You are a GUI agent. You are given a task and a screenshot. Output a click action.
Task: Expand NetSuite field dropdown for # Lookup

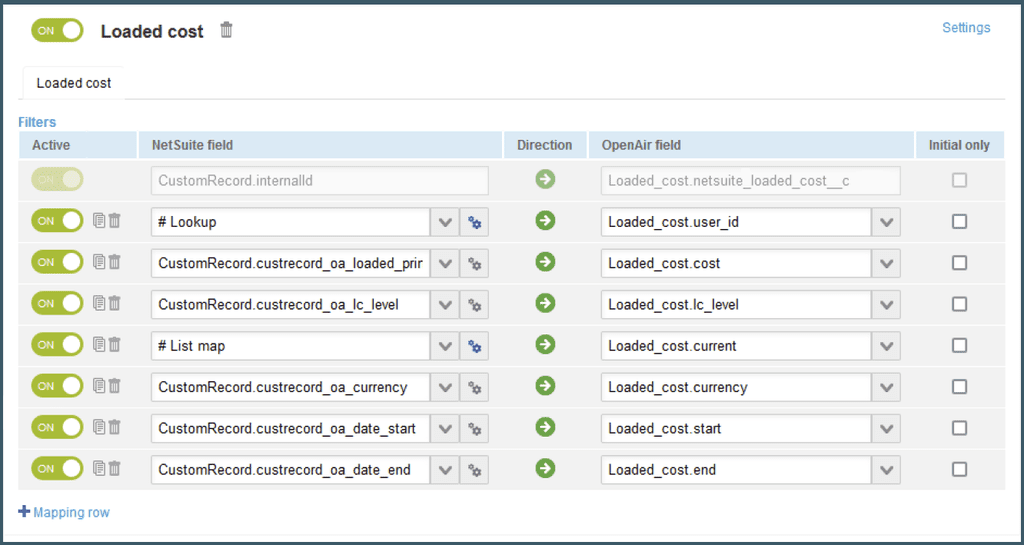pyautogui.click(x=445, y=222)
